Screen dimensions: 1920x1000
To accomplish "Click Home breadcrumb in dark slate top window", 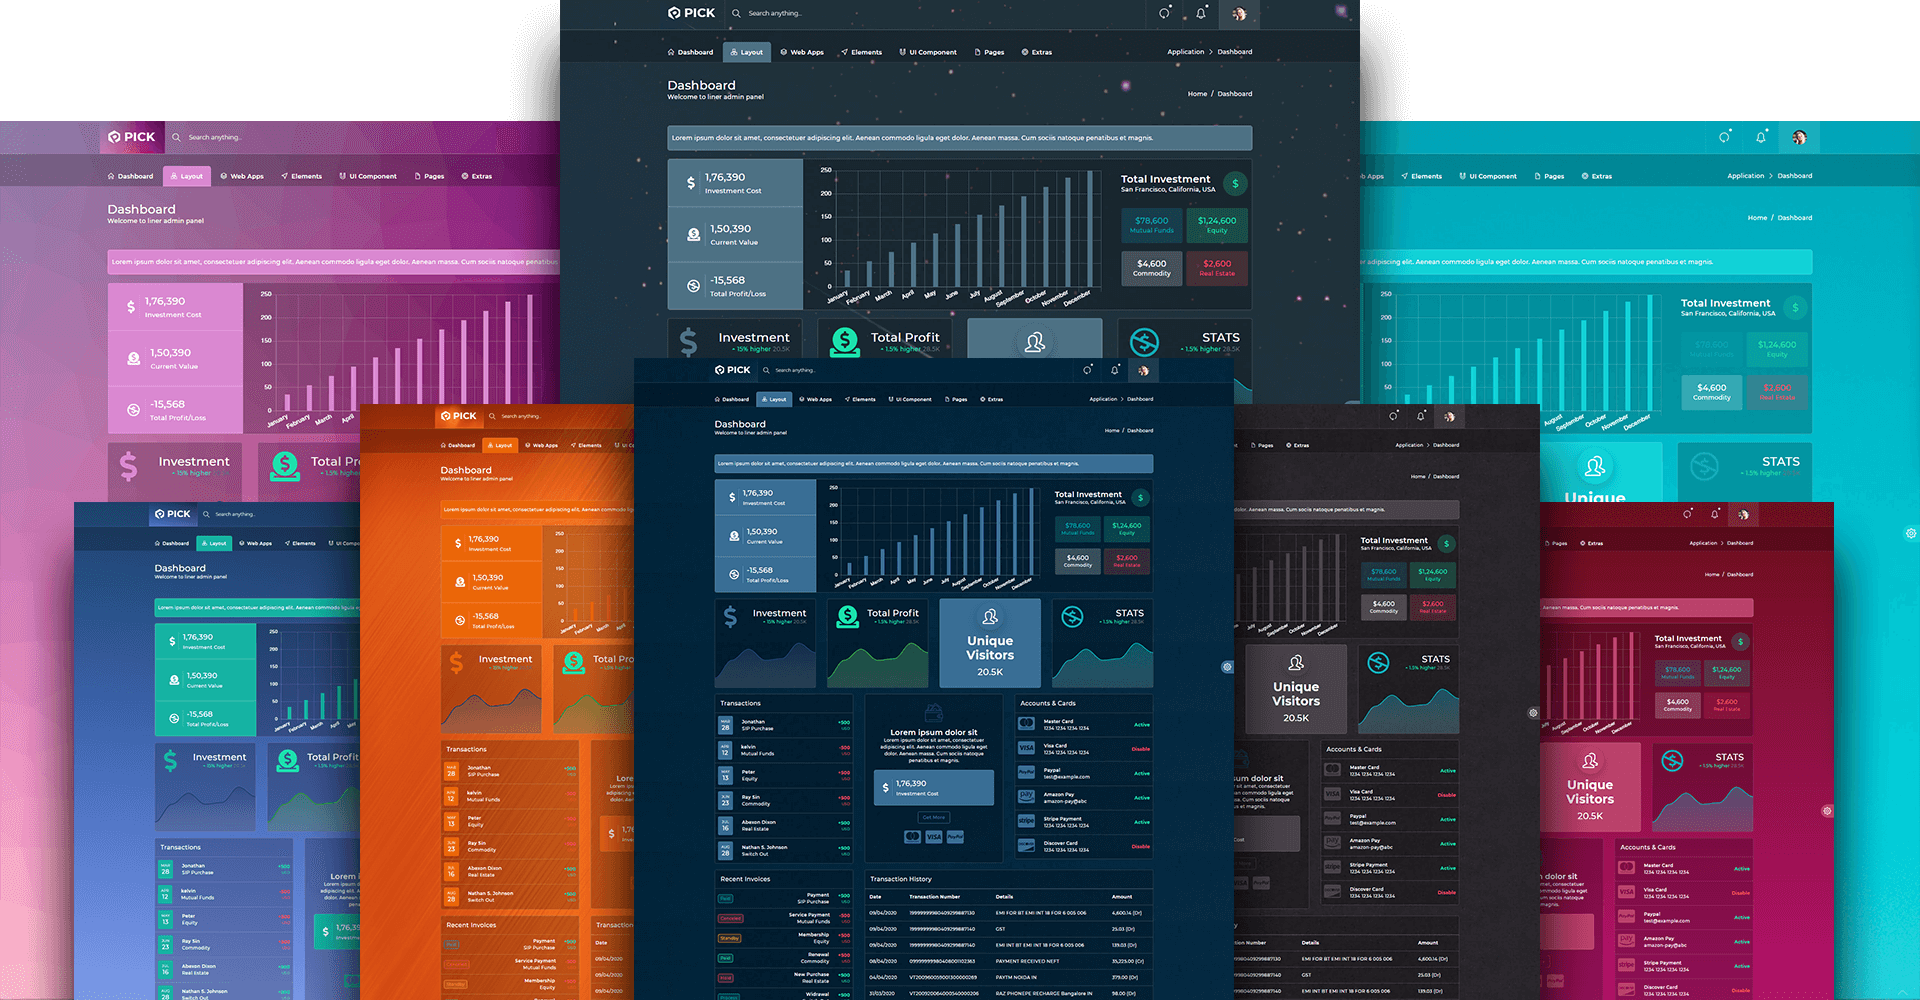I will click(1197, 94).
